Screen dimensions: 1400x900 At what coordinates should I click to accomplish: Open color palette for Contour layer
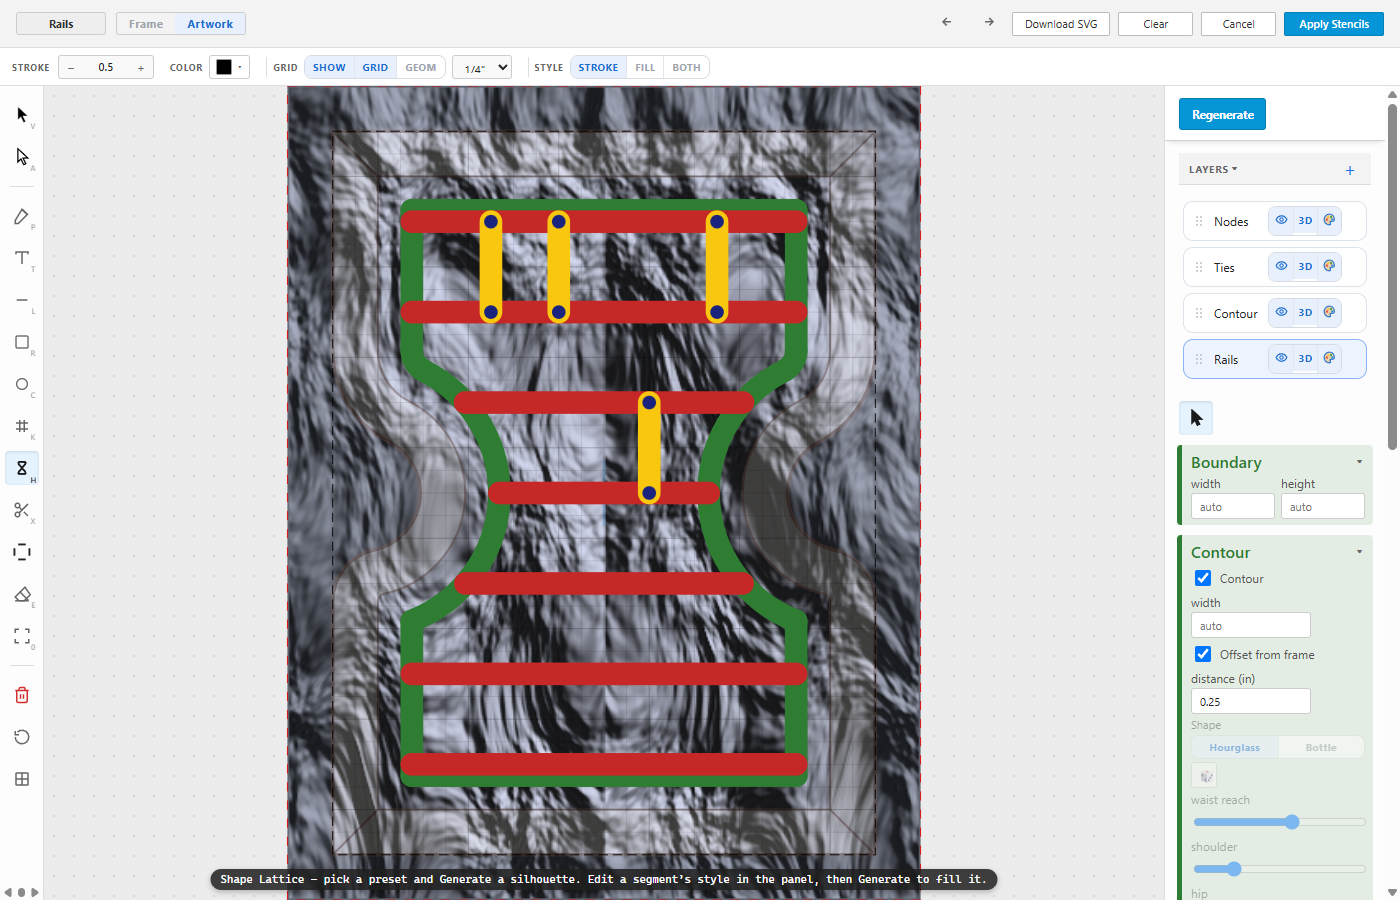click(x=1329, y=312)
